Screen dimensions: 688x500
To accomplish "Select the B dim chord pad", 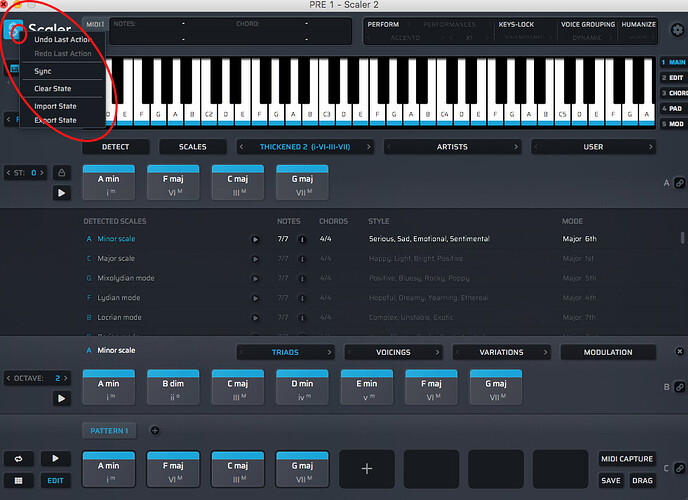I will pyautogui.click(x=173, y=387).
